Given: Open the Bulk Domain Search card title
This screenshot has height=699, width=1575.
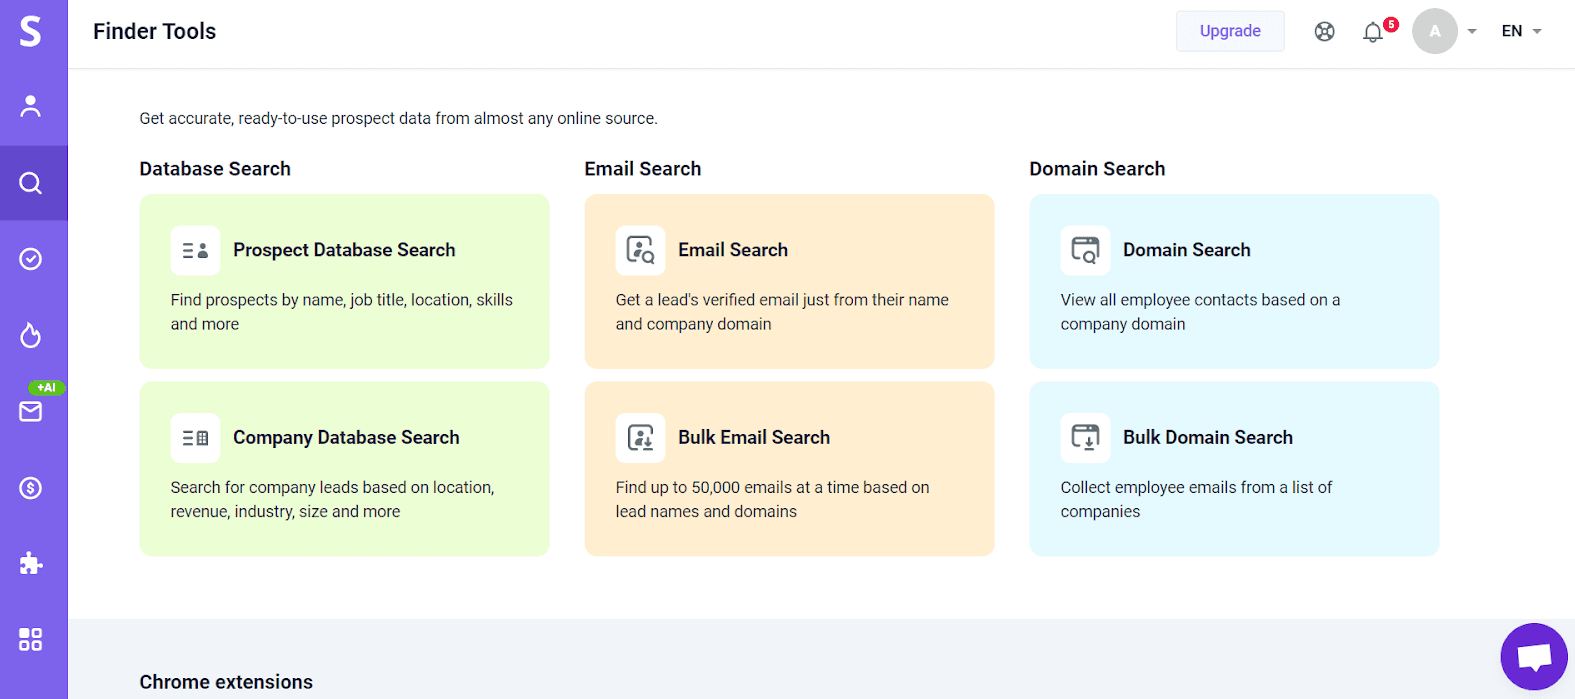Looking at the screenshot, I should click(x=1208, y=438).
